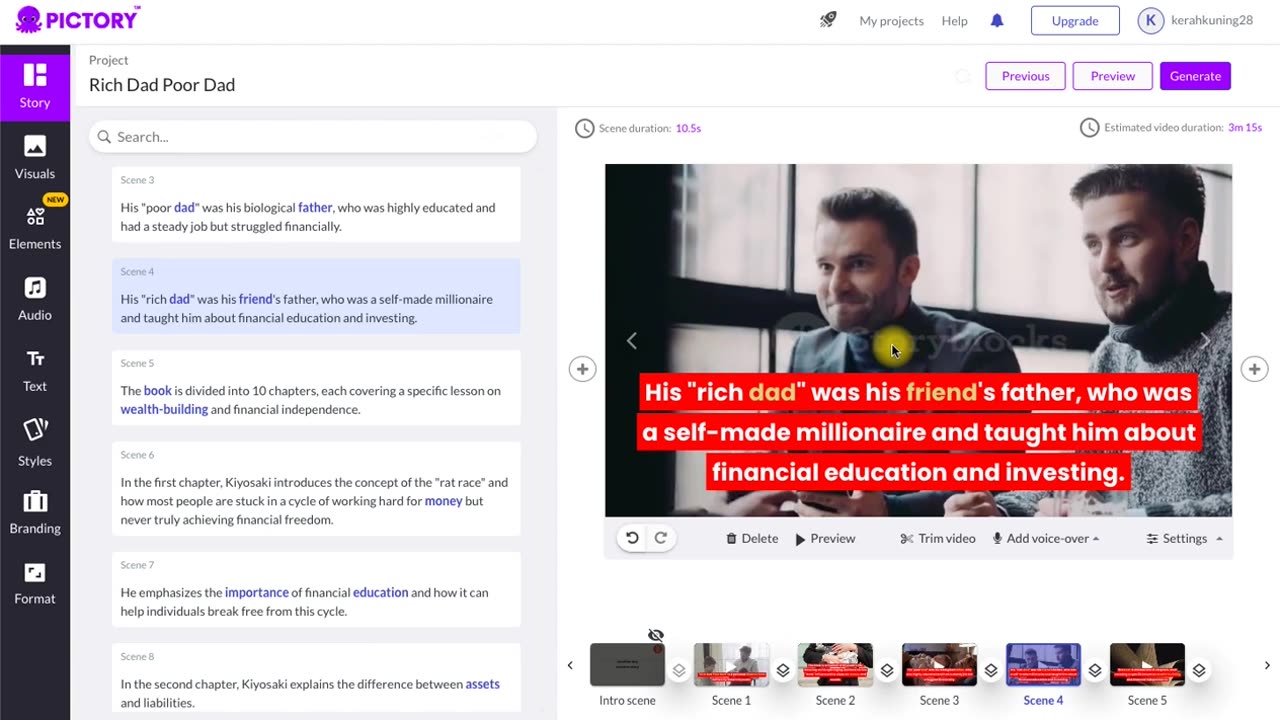Click transition icon after Scene 2
Image resolution: width=1280 pixels, height=720 pixels.
[x=887, y=670]
